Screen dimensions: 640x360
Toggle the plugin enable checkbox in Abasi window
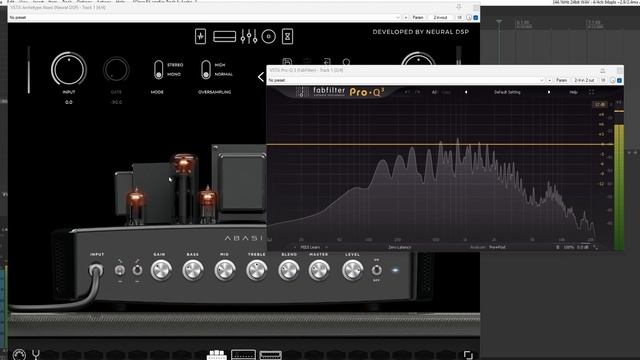[x=476, y=18]
